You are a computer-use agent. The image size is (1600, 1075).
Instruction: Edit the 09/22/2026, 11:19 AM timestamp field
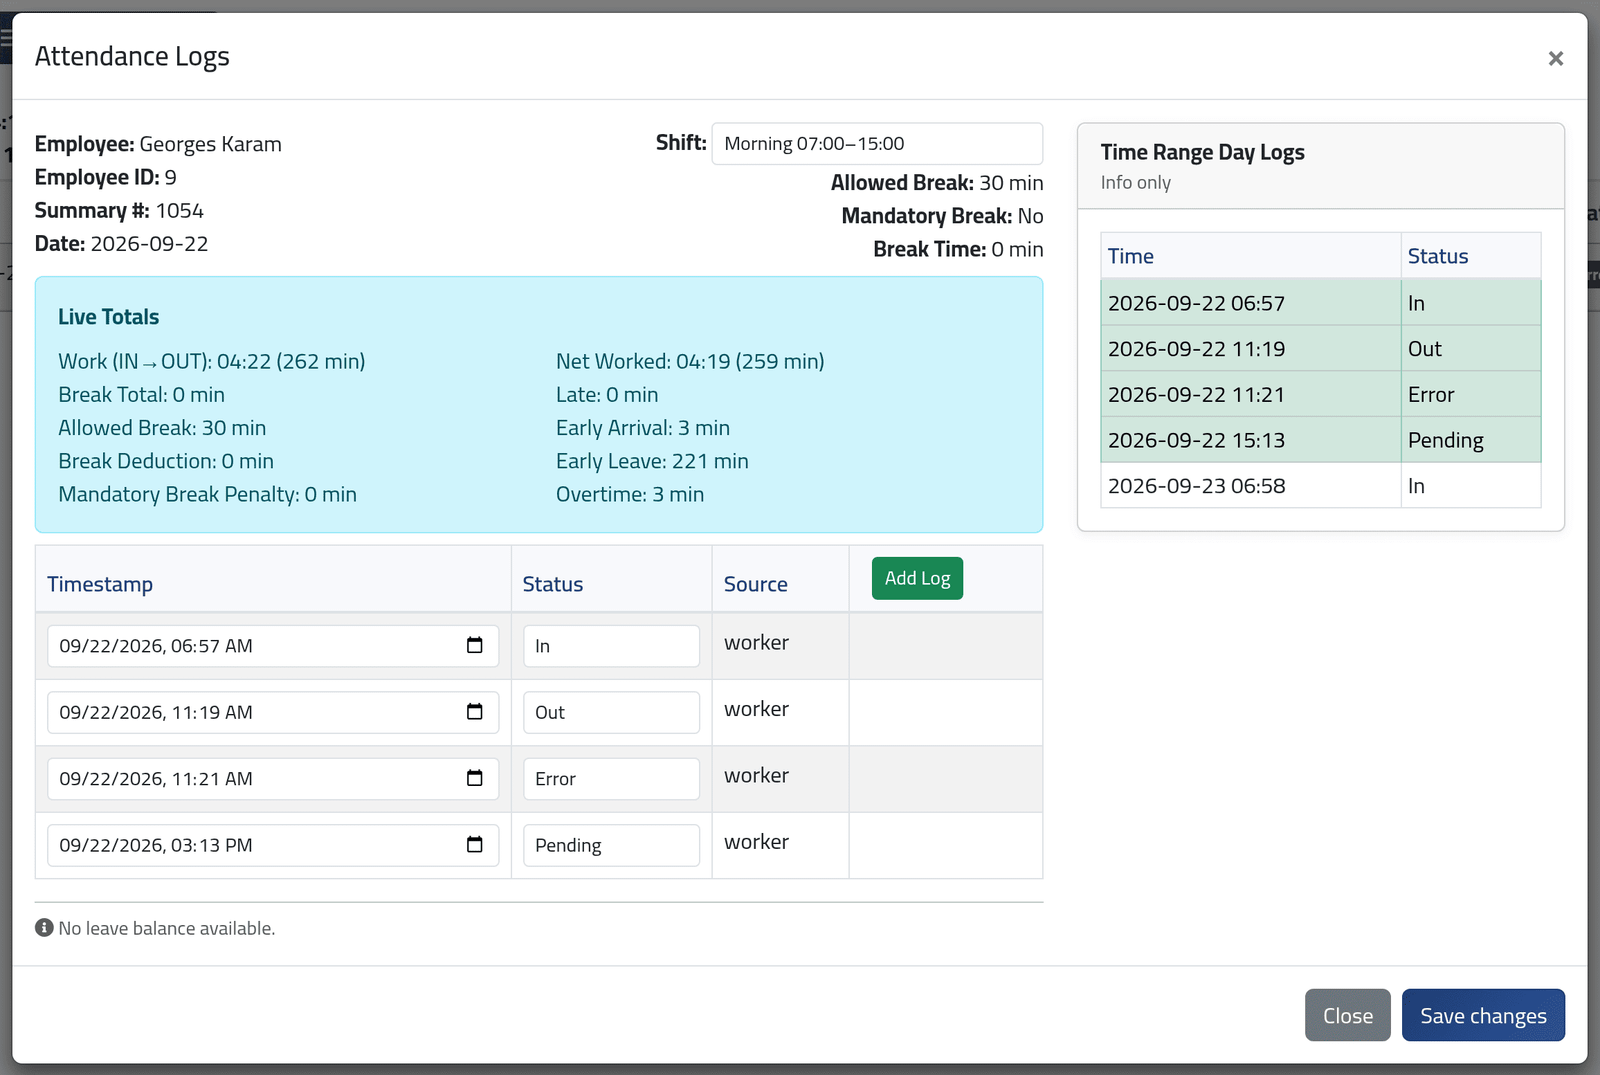pos(273,712)
